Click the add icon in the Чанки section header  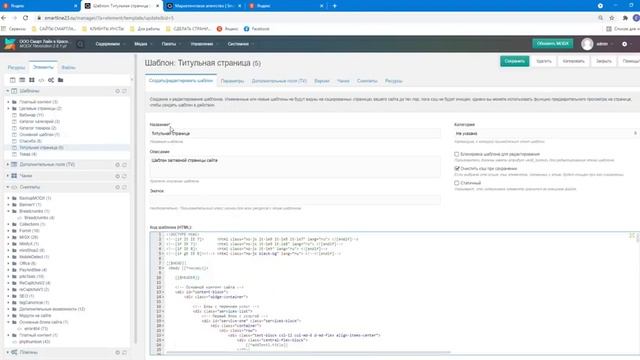tap(118, 176)
